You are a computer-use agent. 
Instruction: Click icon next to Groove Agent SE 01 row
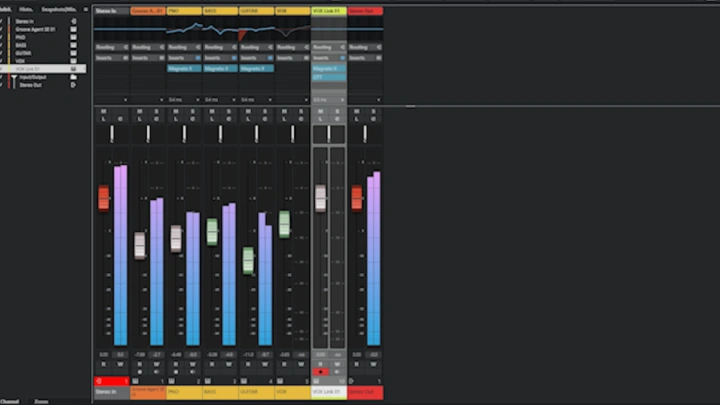pos(73,29)
